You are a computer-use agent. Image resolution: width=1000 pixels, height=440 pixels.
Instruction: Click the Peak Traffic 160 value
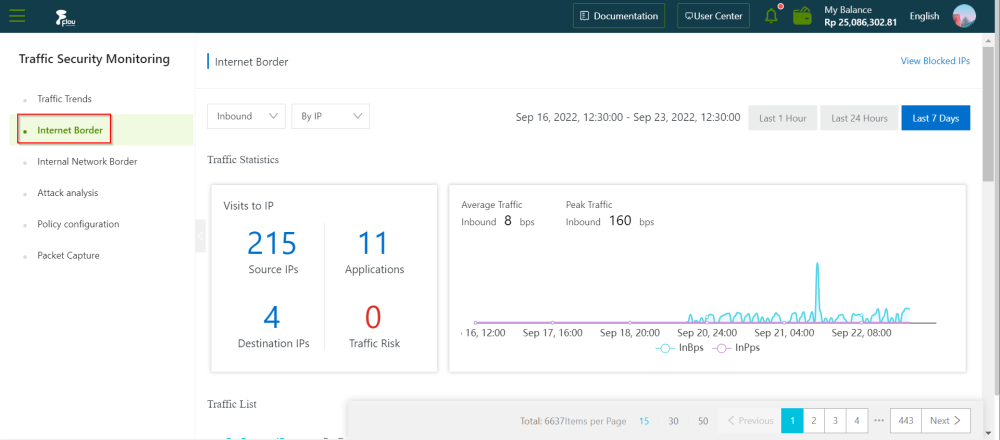[x=620, y=221]
